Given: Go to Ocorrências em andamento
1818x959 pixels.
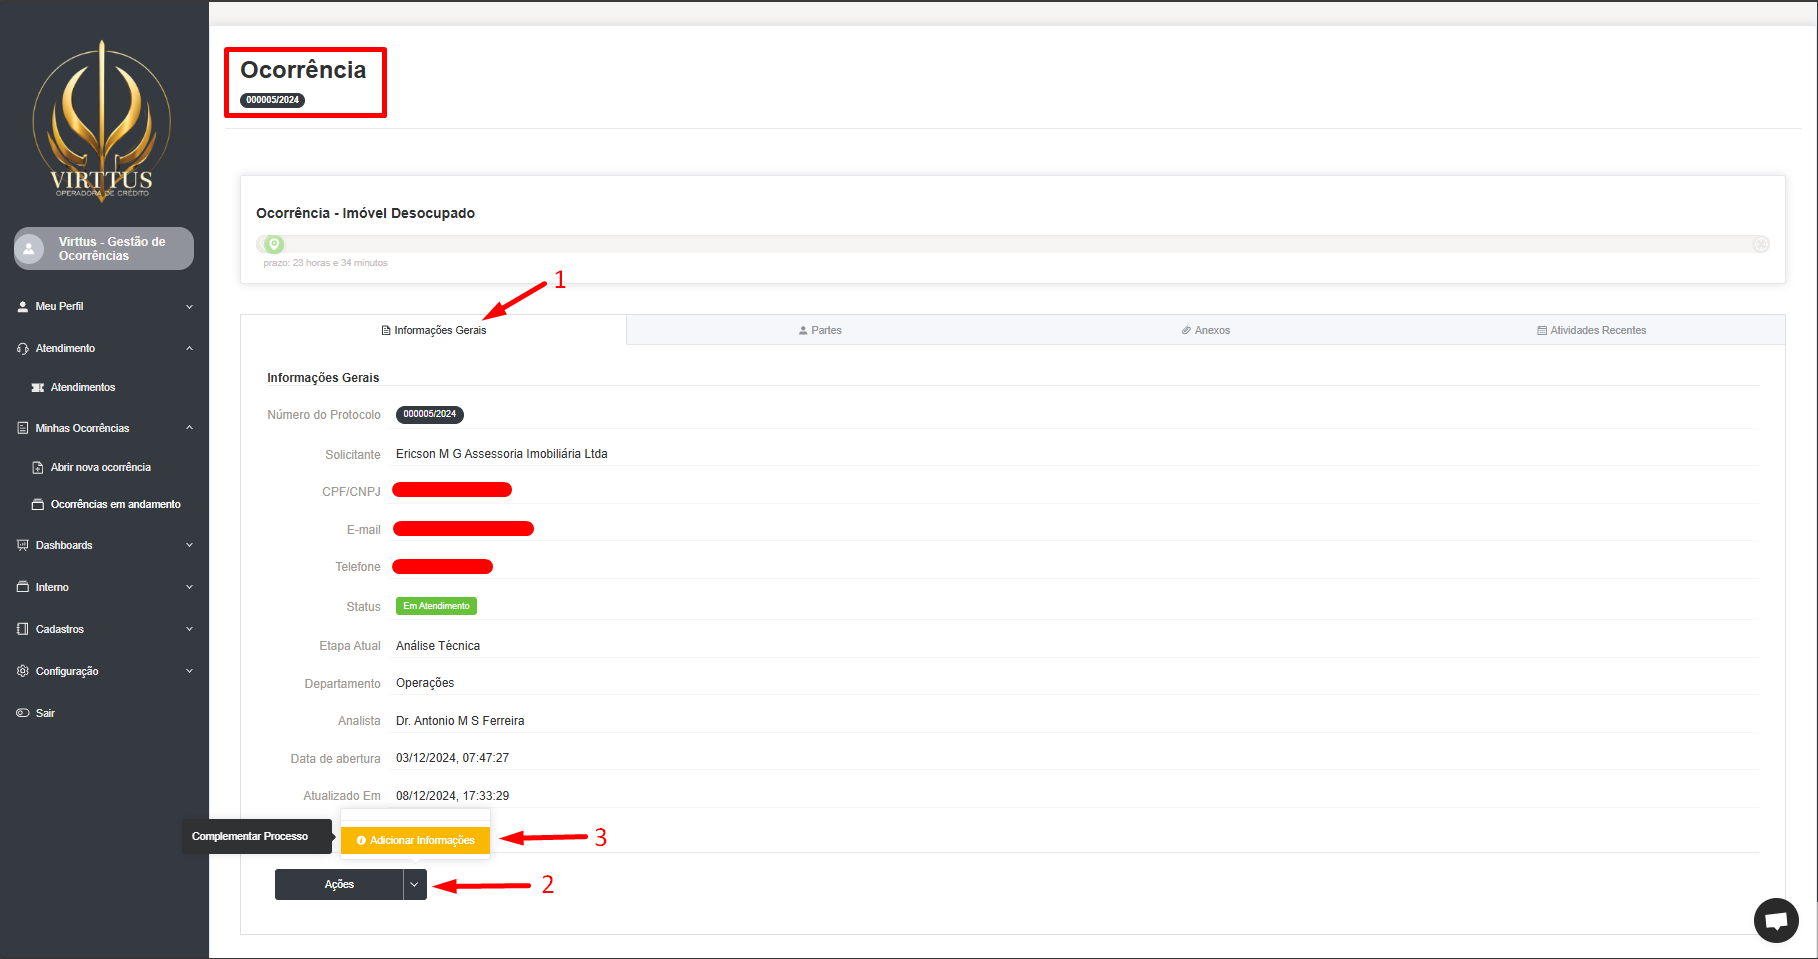Looking at the screenshot, I should coord(115,505).
